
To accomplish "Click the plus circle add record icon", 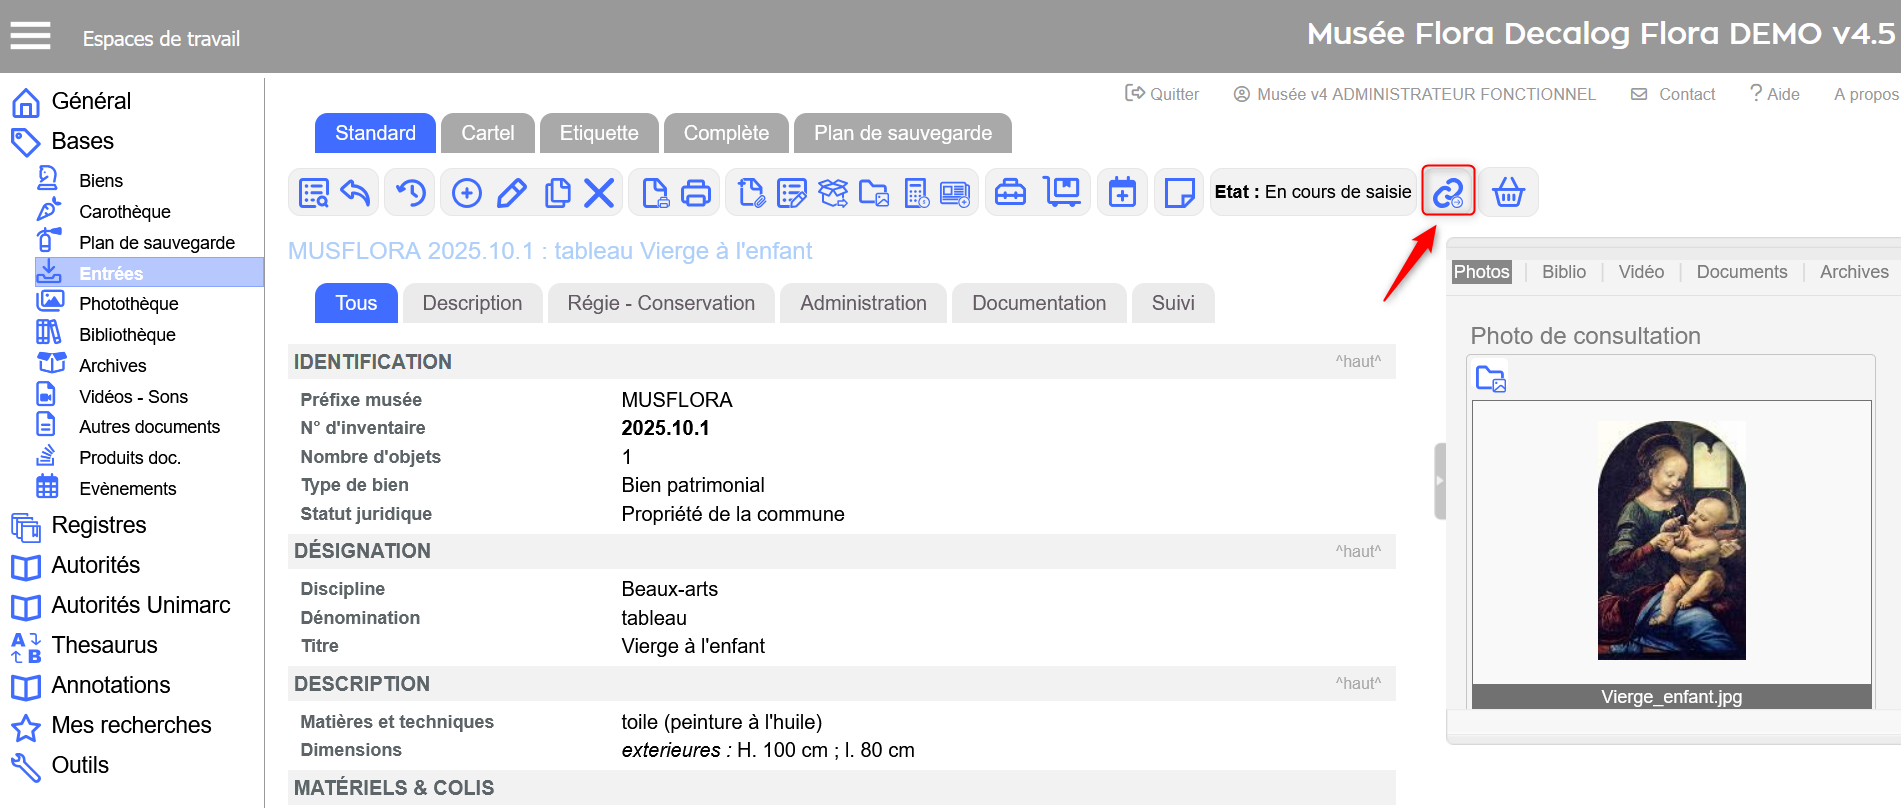I will coord(467,192).
